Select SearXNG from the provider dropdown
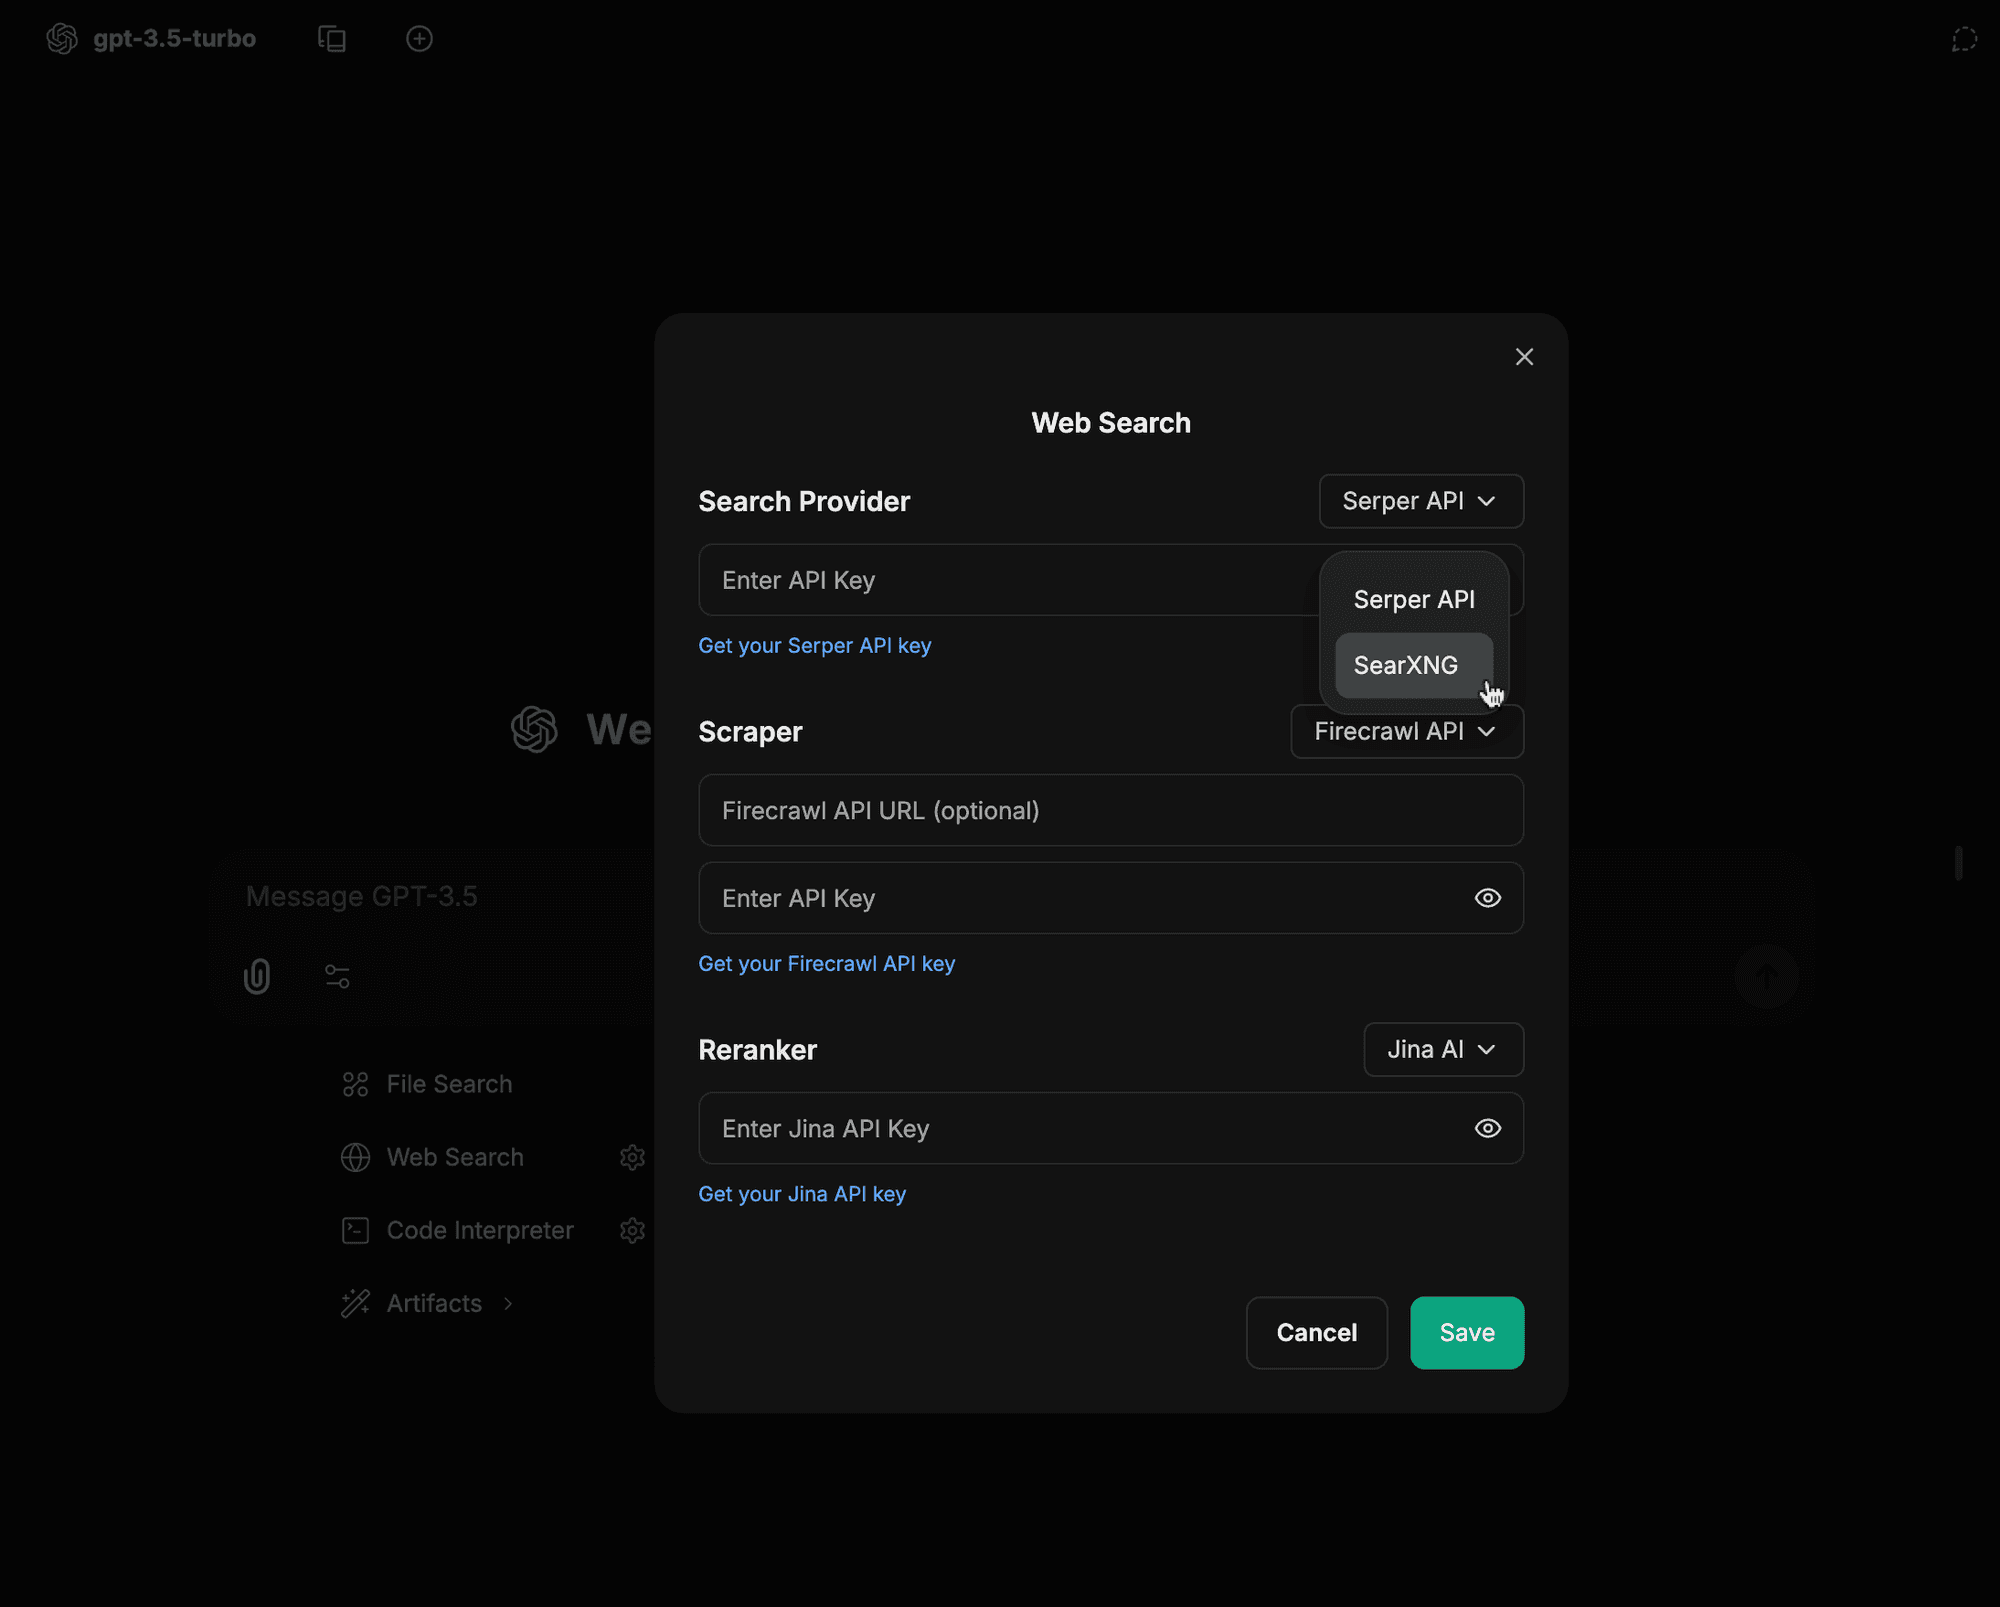2000x1607 pixels. pyautogui.click(x=1414, y=665)
